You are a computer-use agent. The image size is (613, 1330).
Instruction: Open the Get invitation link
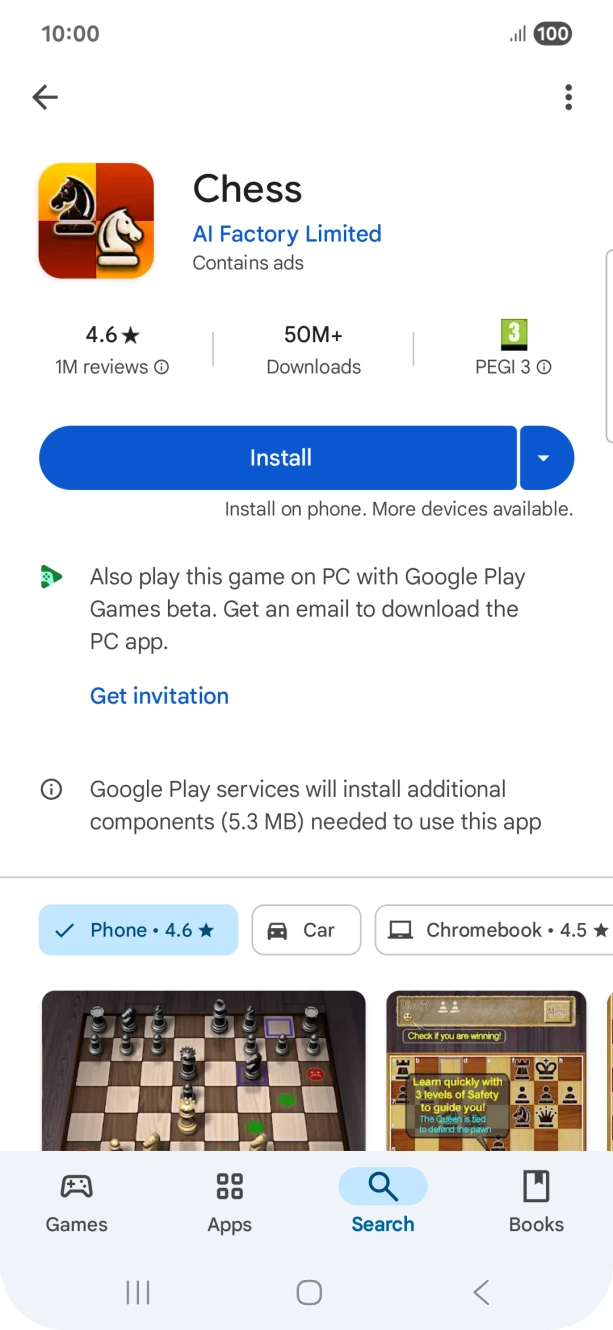159,695
